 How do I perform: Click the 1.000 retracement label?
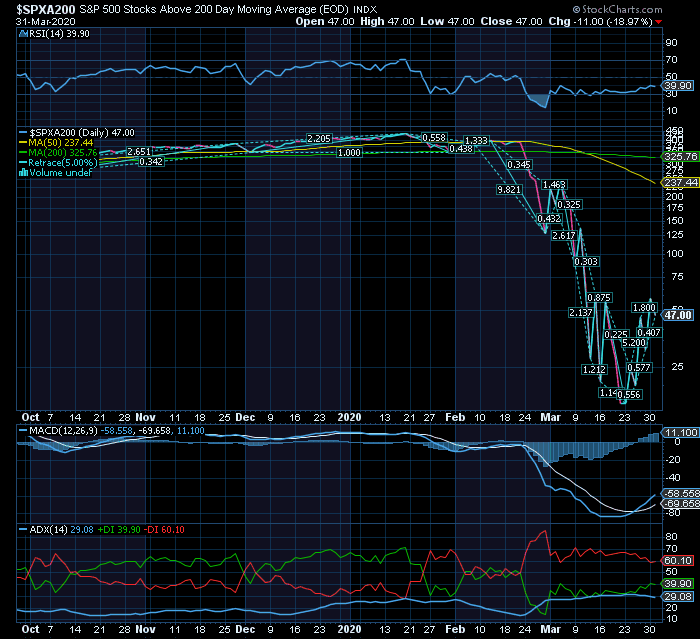point(349,153)
